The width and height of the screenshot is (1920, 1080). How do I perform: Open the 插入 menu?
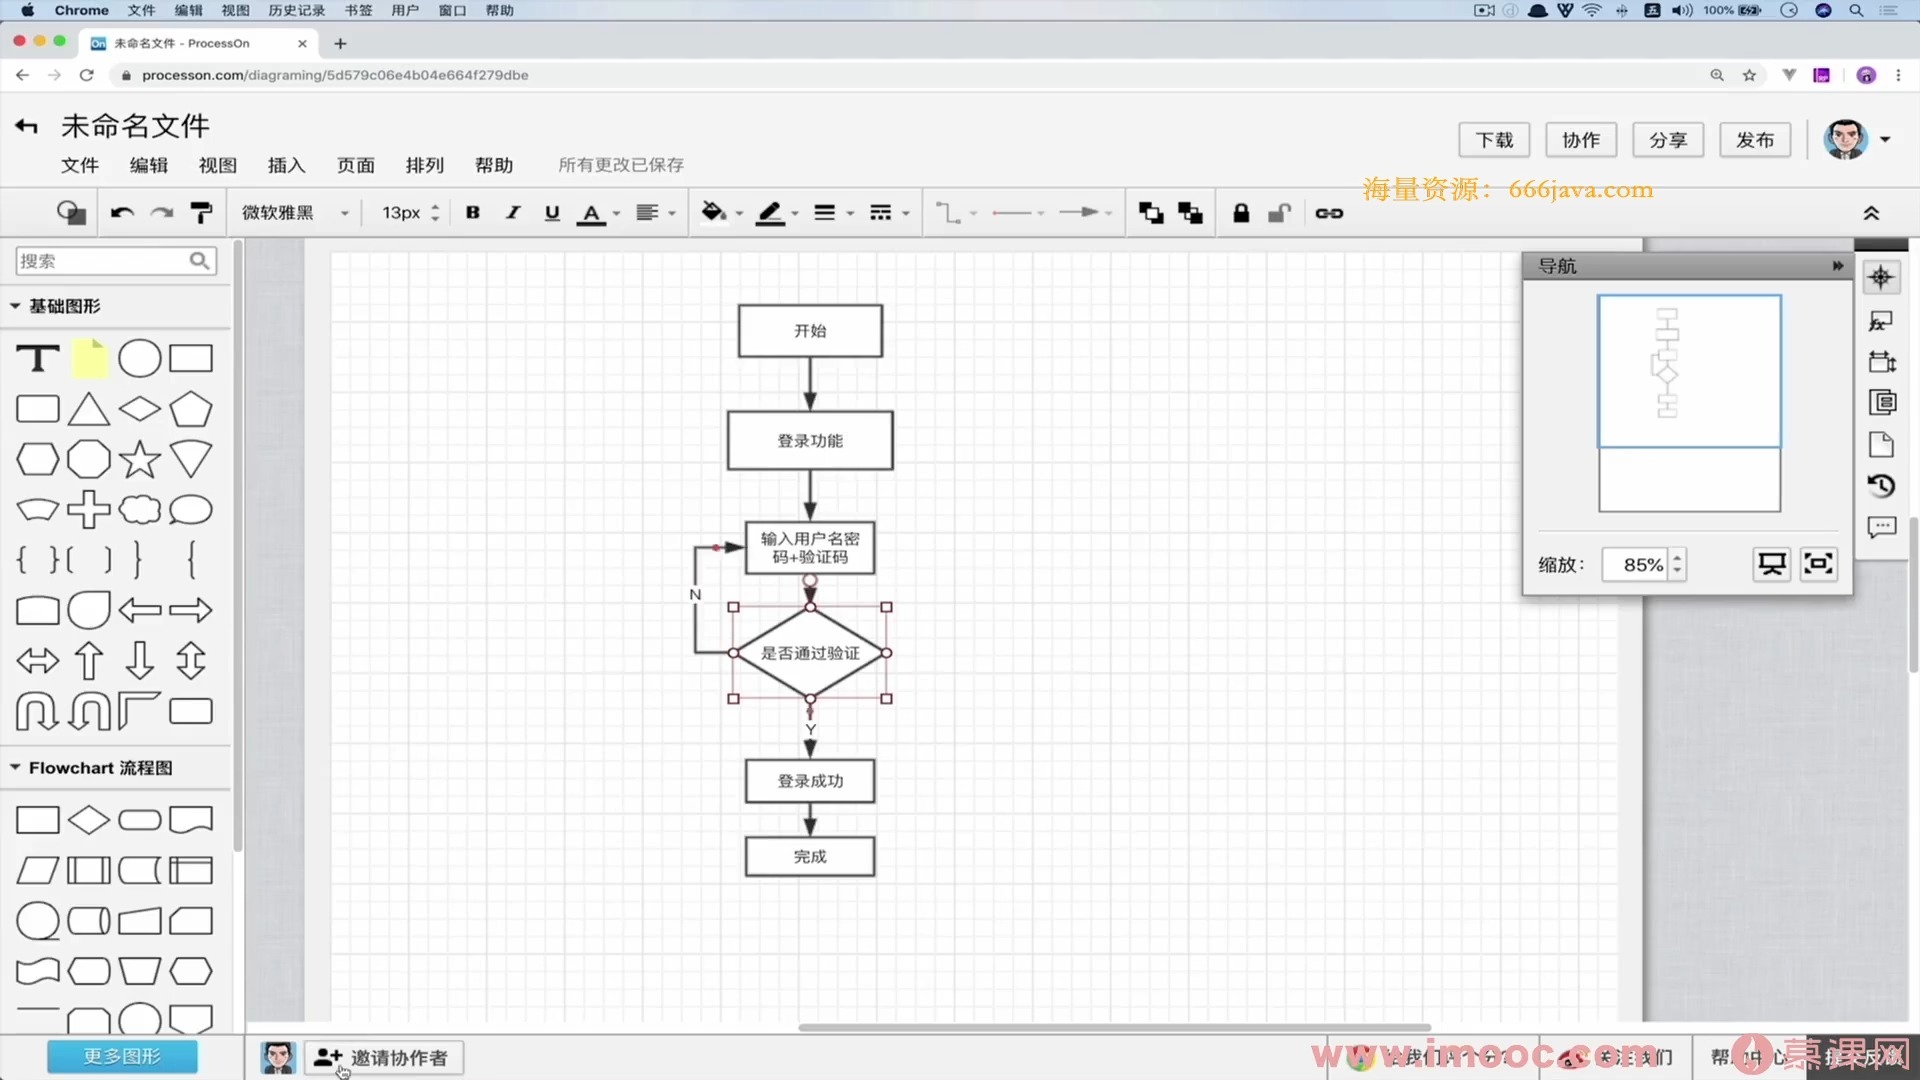pyautogui.click(x=286, y=165)
